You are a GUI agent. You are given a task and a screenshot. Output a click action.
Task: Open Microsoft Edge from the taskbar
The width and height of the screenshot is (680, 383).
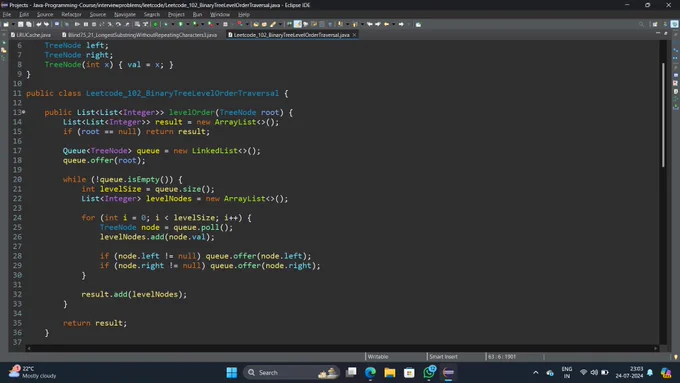[x=370, y=373]
